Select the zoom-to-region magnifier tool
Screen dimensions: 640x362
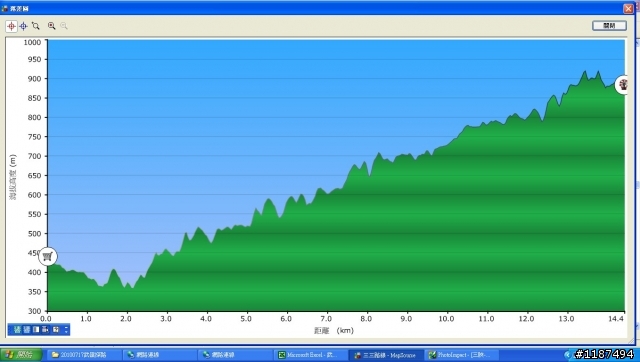pyautogui.click(x=36, y=26)
